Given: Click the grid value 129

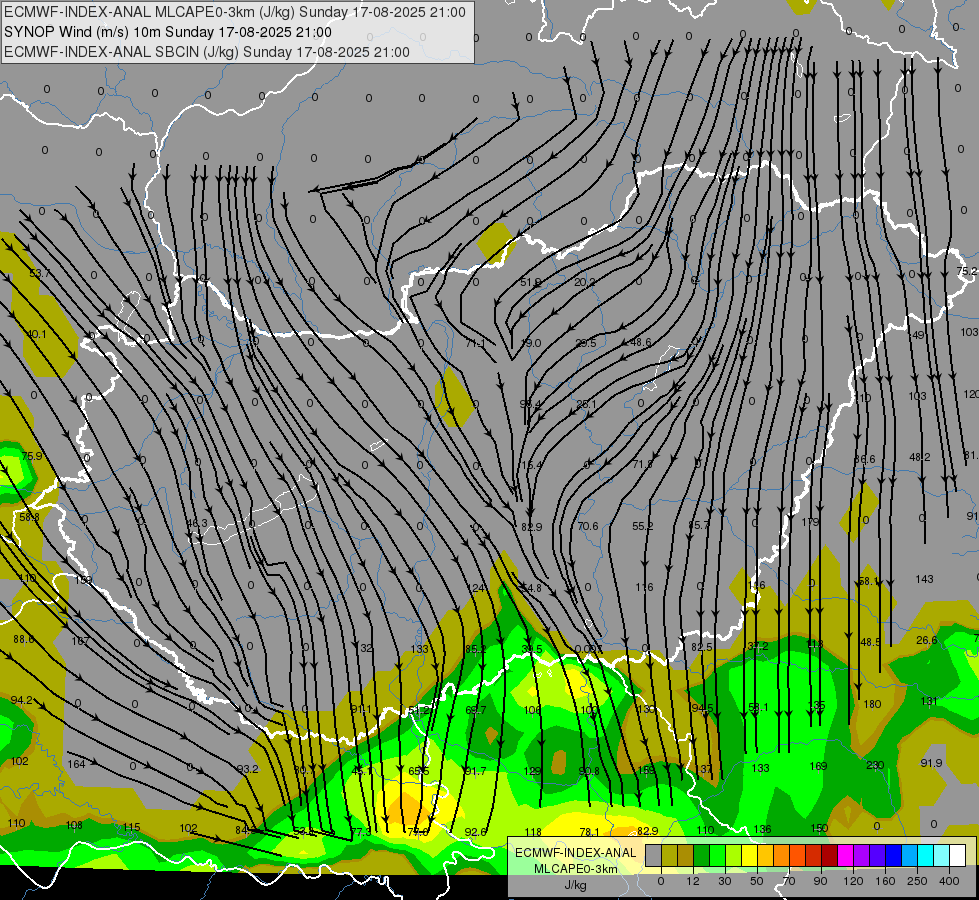Looking at the screenshot, I should click(x=532, y=771).
